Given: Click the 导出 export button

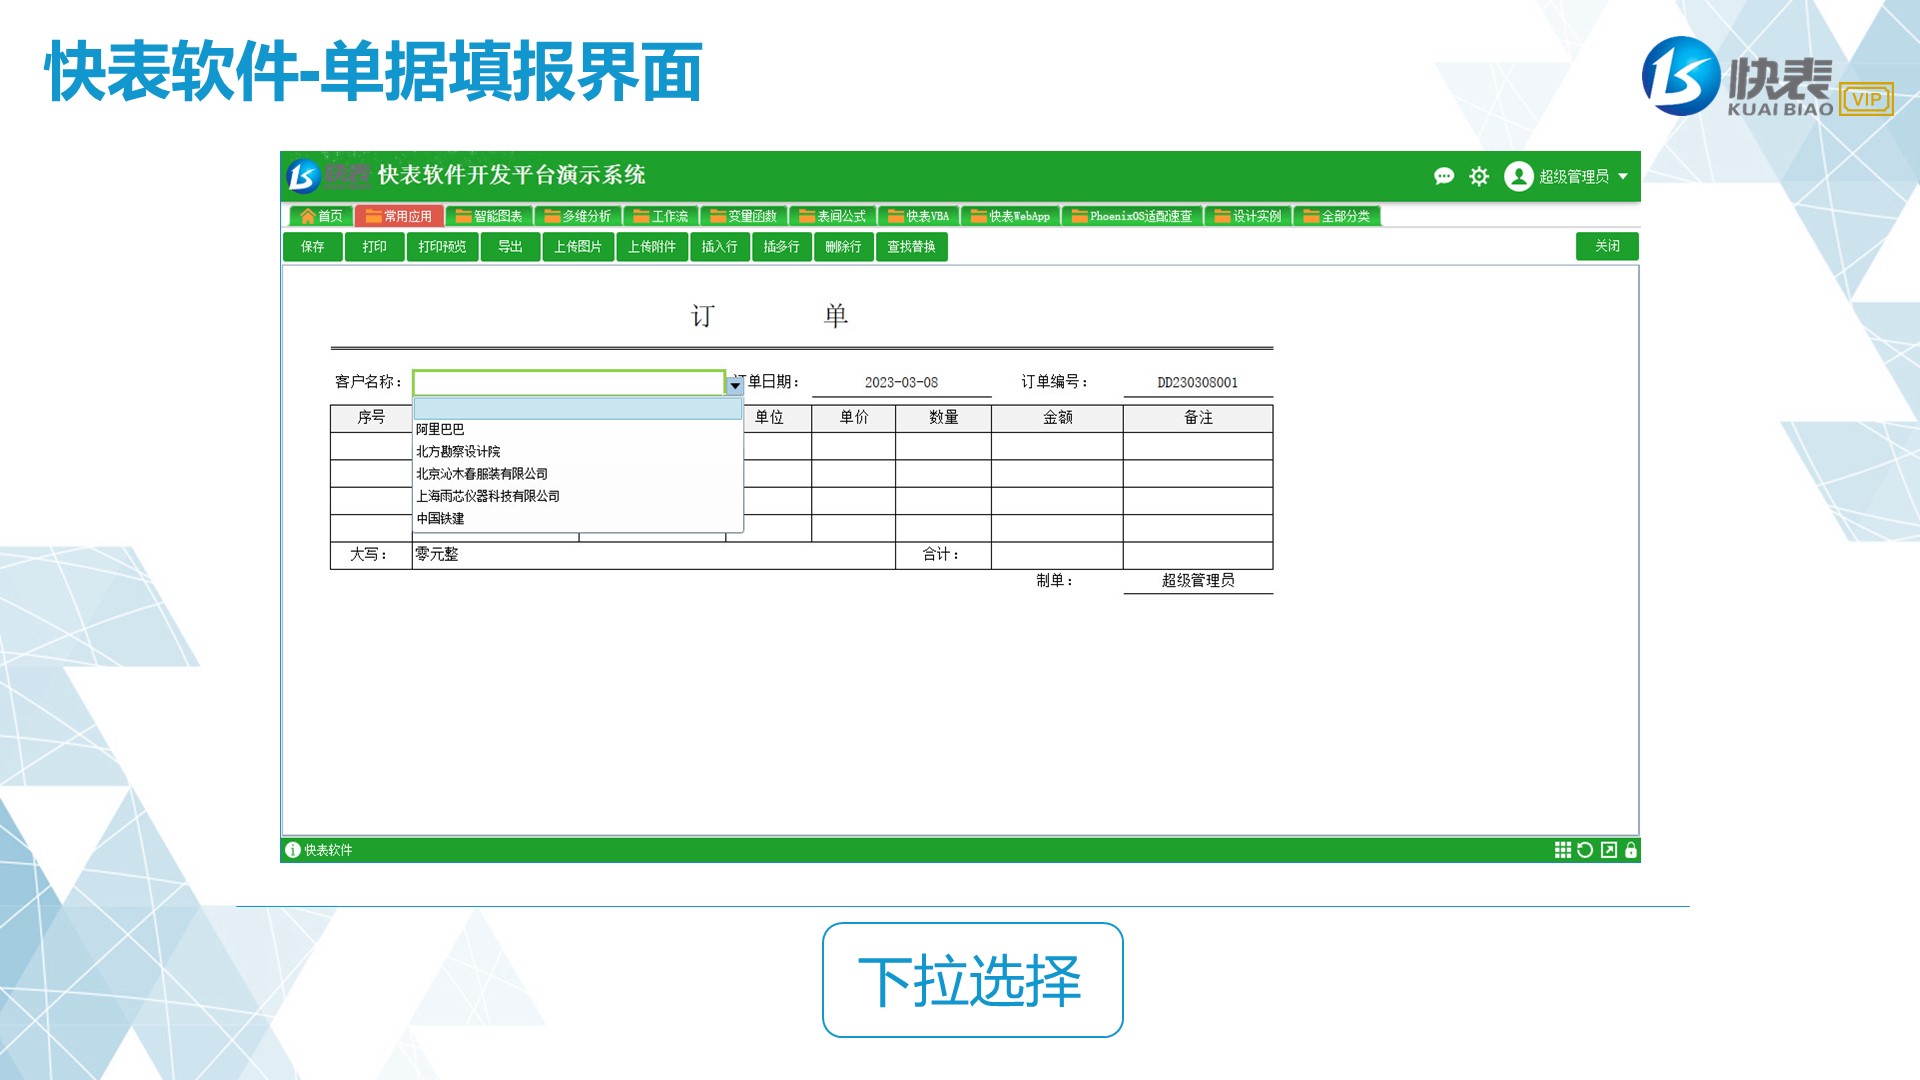Looking at the screenshot, I should point(511,247).
